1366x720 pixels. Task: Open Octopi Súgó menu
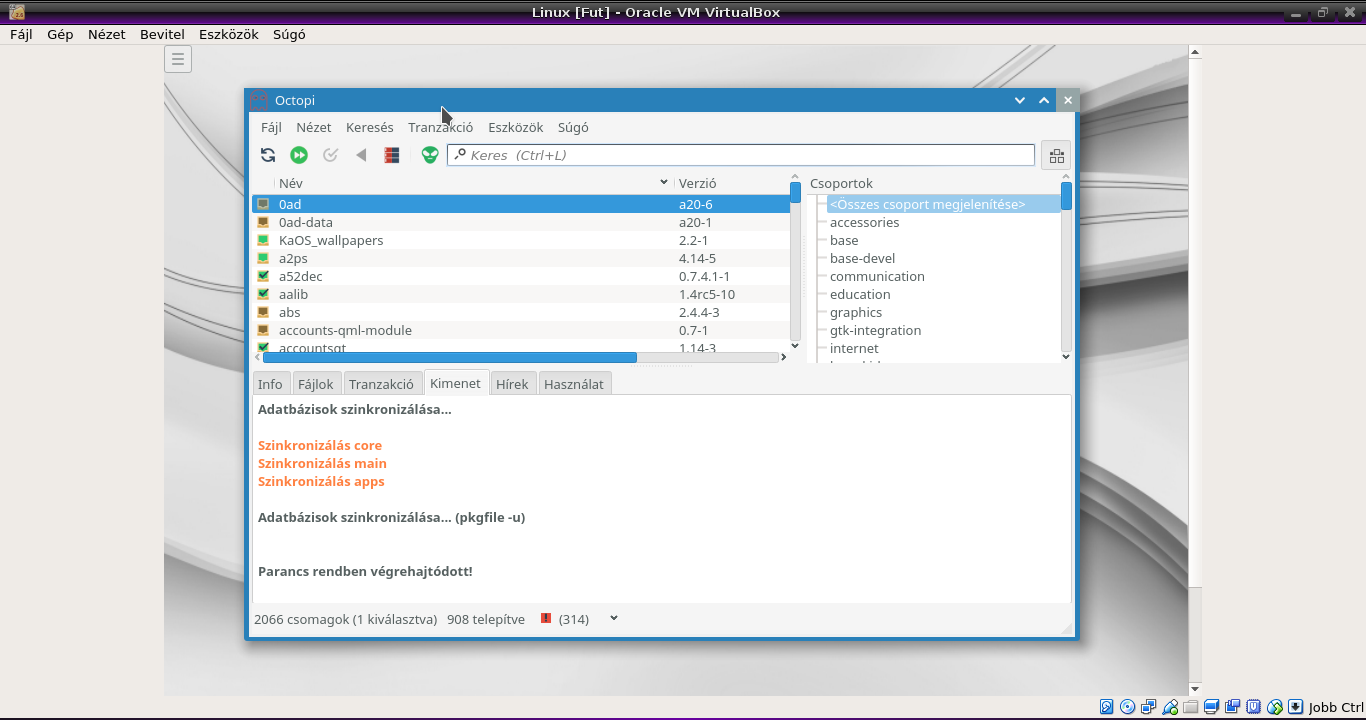[x=573, y=127]
